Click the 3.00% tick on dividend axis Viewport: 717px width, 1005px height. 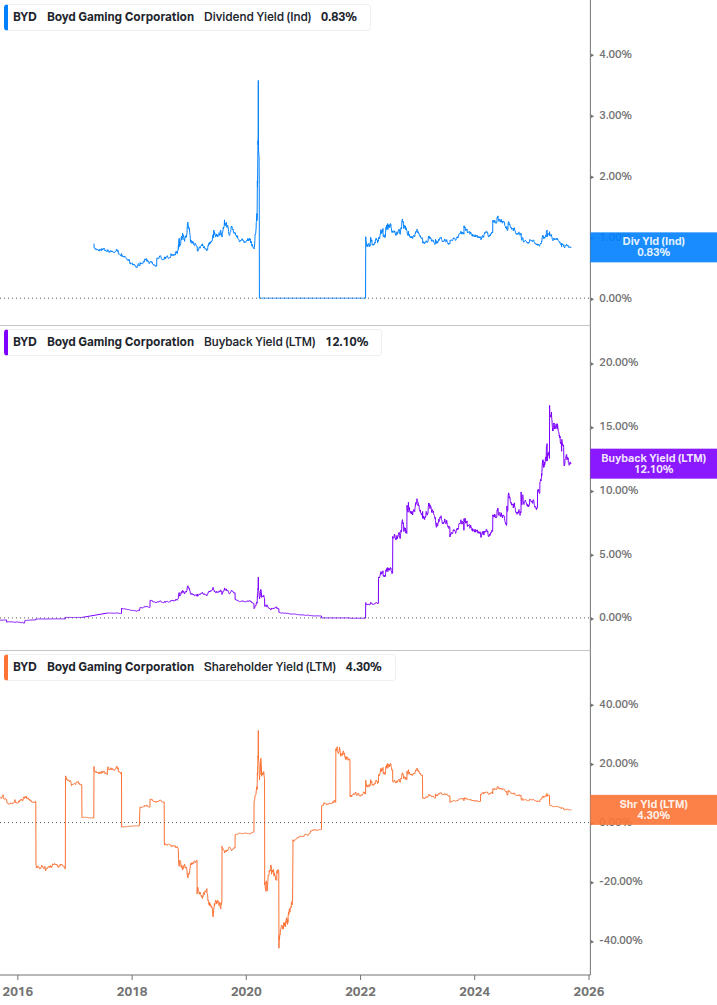click(x=615, y=115)
